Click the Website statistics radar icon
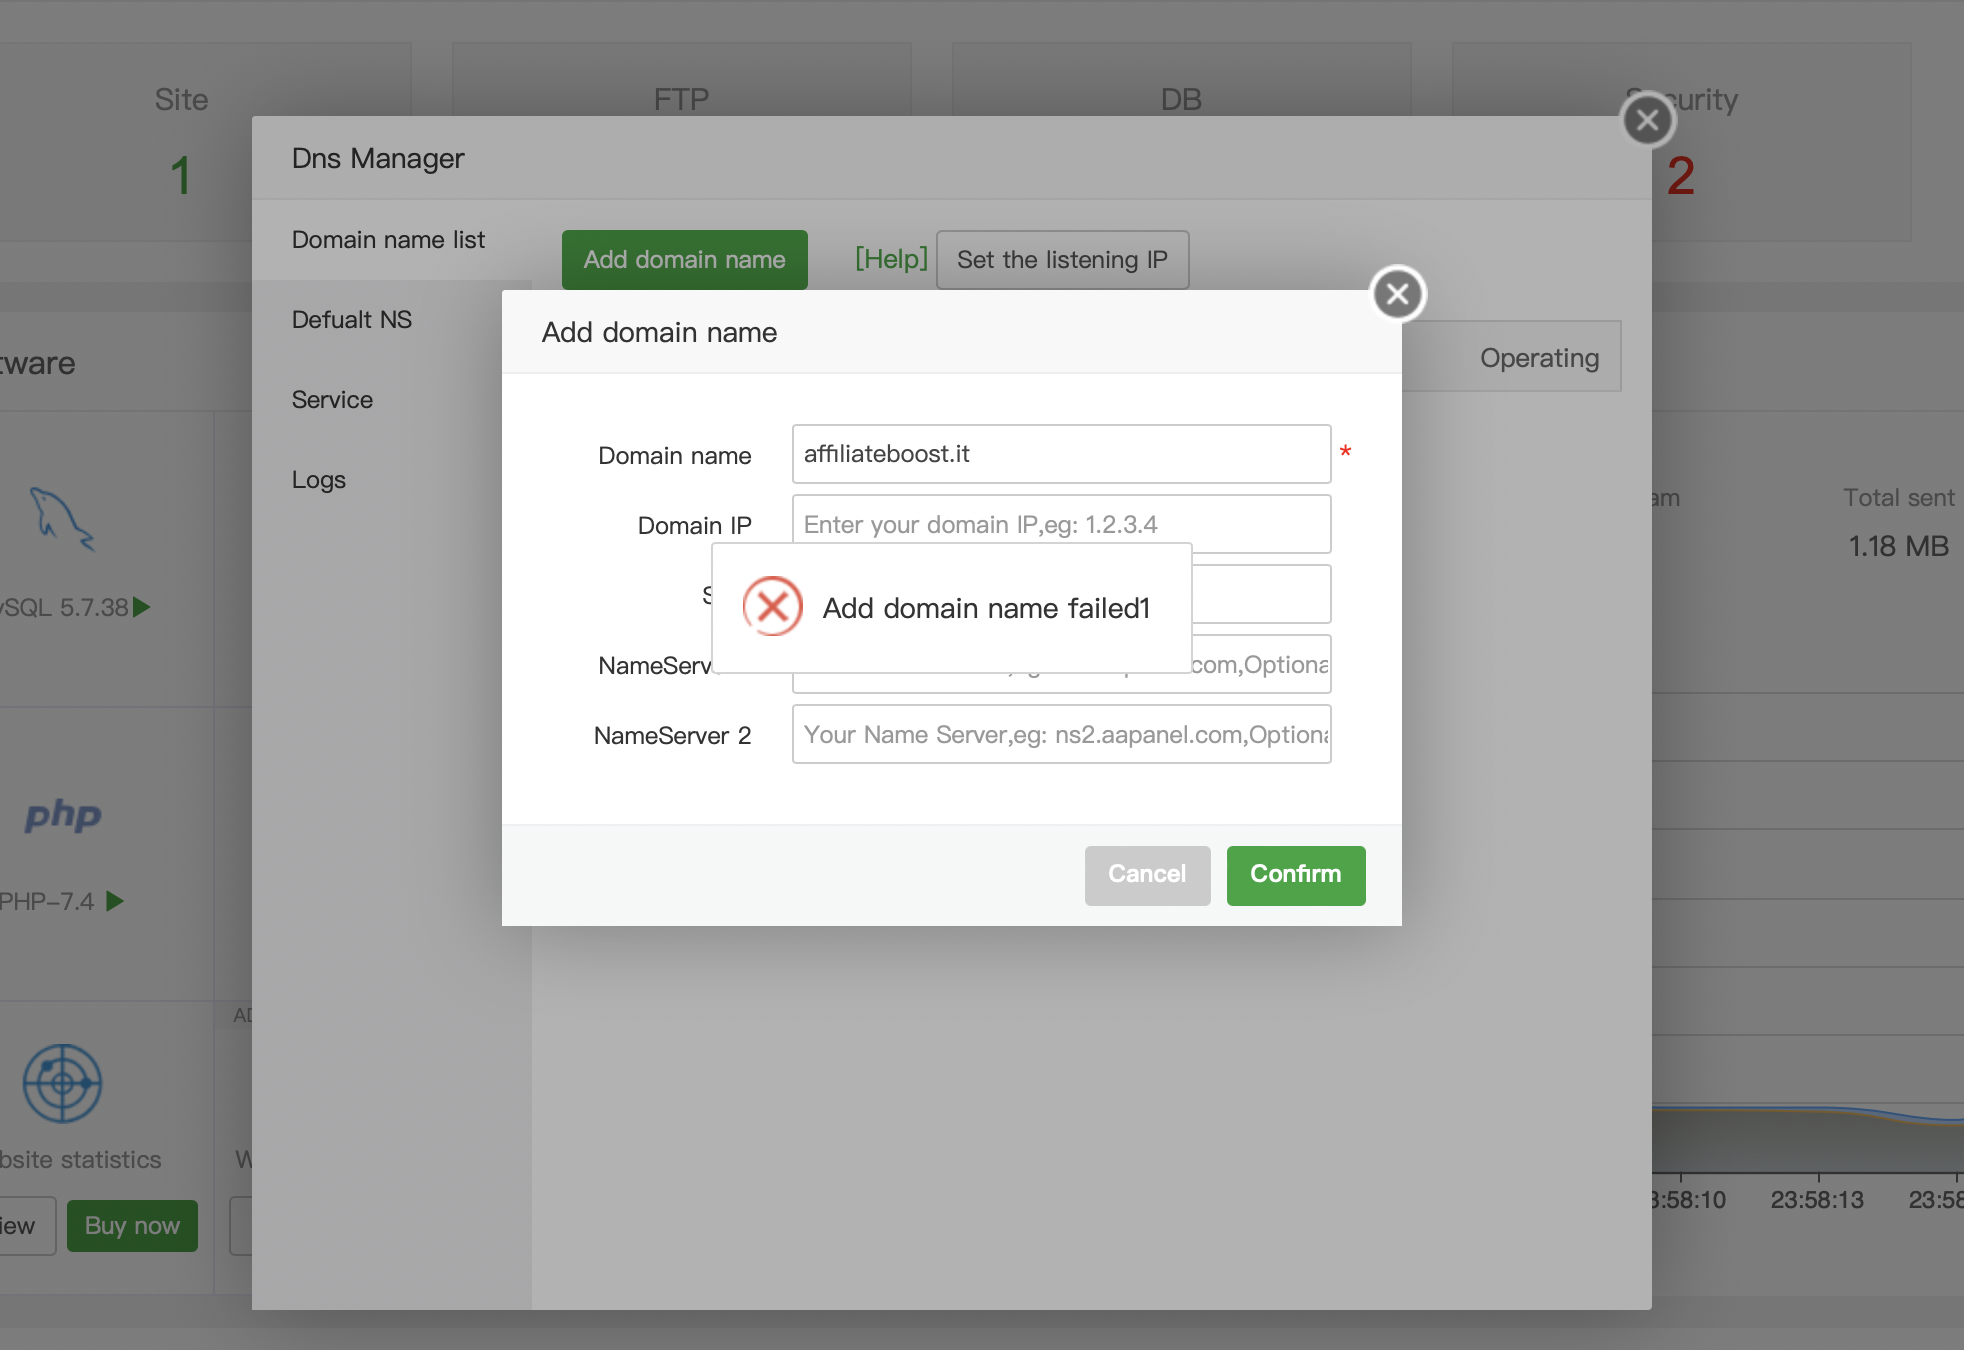The width and height of the screenshot is (1964, 1350). click(x=62, y=1083)
